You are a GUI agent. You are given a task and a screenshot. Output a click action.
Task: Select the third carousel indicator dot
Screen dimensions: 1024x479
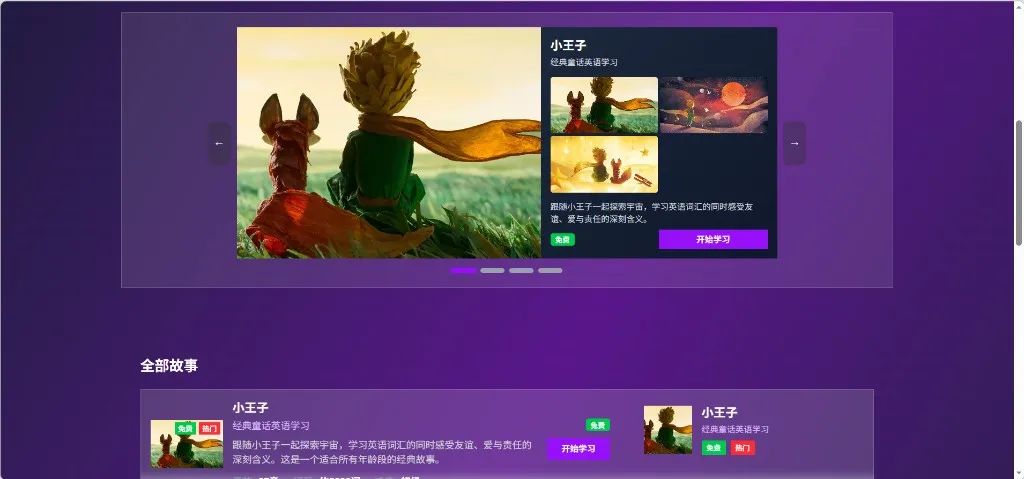click(x=521, y=271)
